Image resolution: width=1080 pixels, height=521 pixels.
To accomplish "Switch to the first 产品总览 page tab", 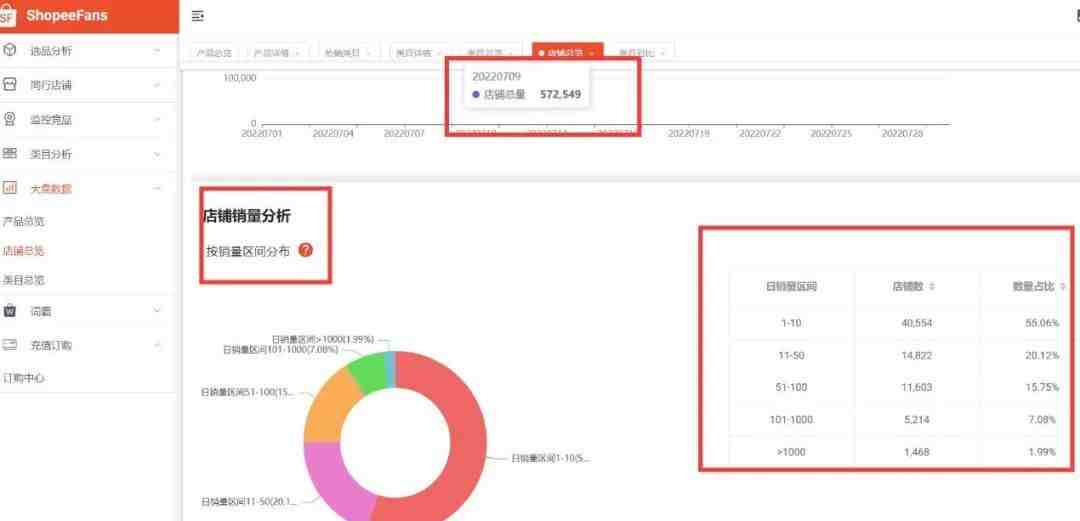I will (x=214, y=52).
